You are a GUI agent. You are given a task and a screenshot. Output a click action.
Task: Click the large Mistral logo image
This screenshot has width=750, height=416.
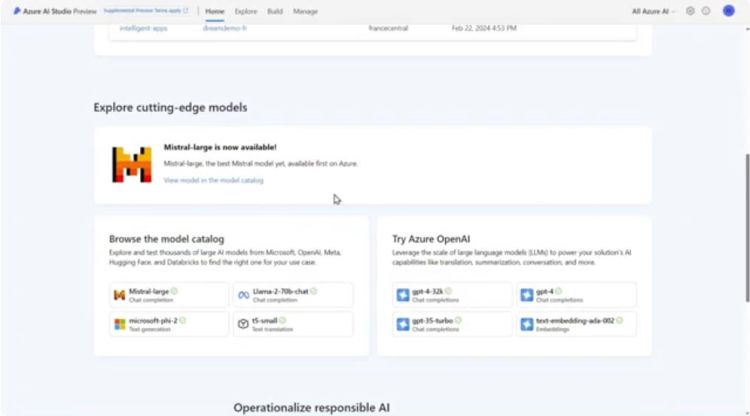[132, 164]
